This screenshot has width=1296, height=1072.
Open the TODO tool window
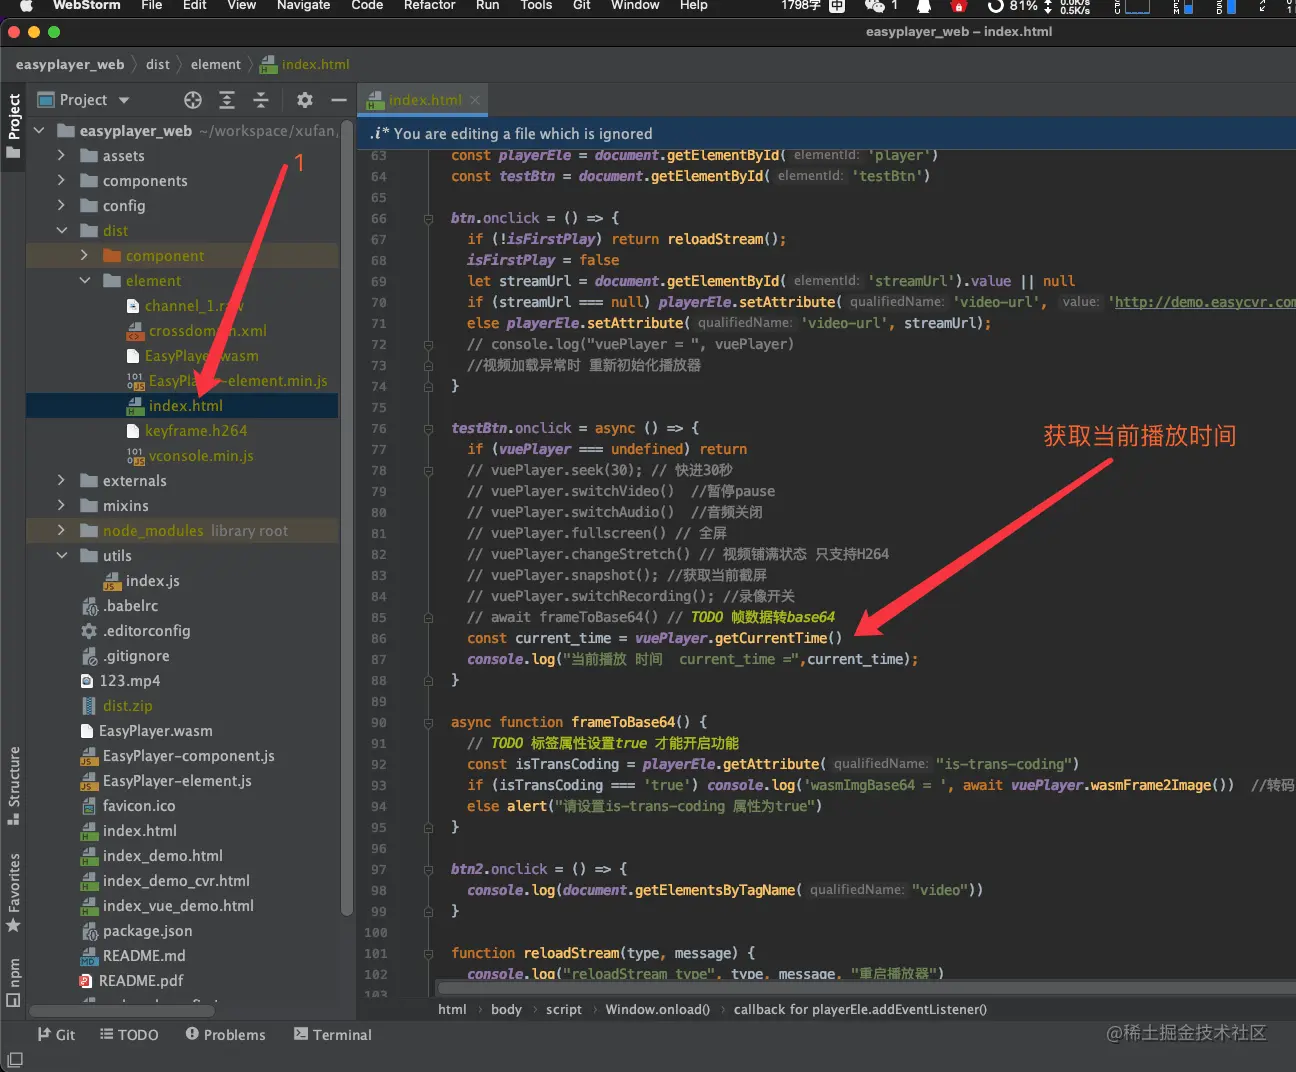(x=129, y=1035)
